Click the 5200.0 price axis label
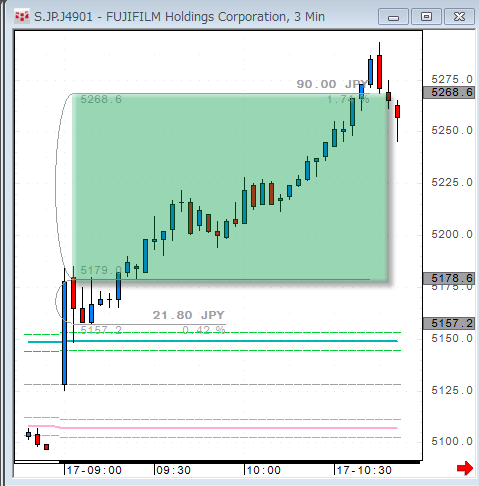Screen dimensions: 479x486 pyautogui.click(x=452, y=234)
